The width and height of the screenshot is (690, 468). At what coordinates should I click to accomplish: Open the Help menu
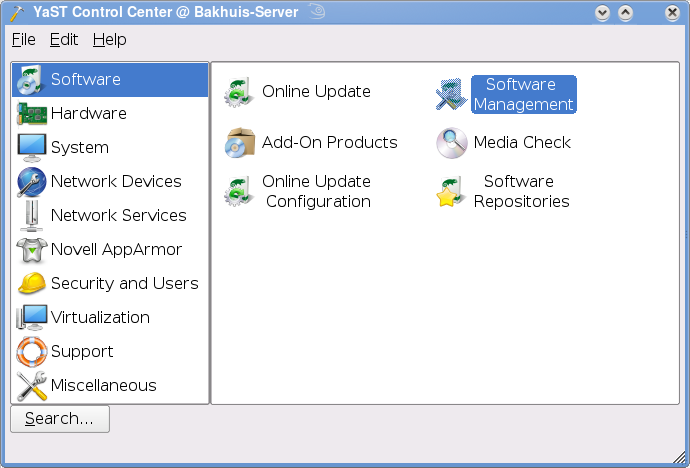click(x=110, y=40)
